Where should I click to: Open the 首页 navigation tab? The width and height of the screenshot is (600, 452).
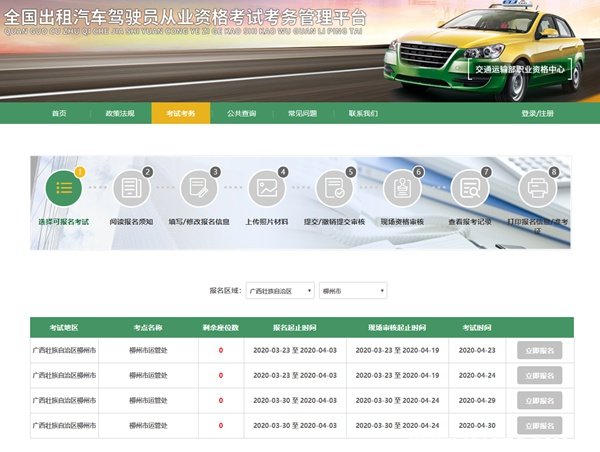pos(59,113)
